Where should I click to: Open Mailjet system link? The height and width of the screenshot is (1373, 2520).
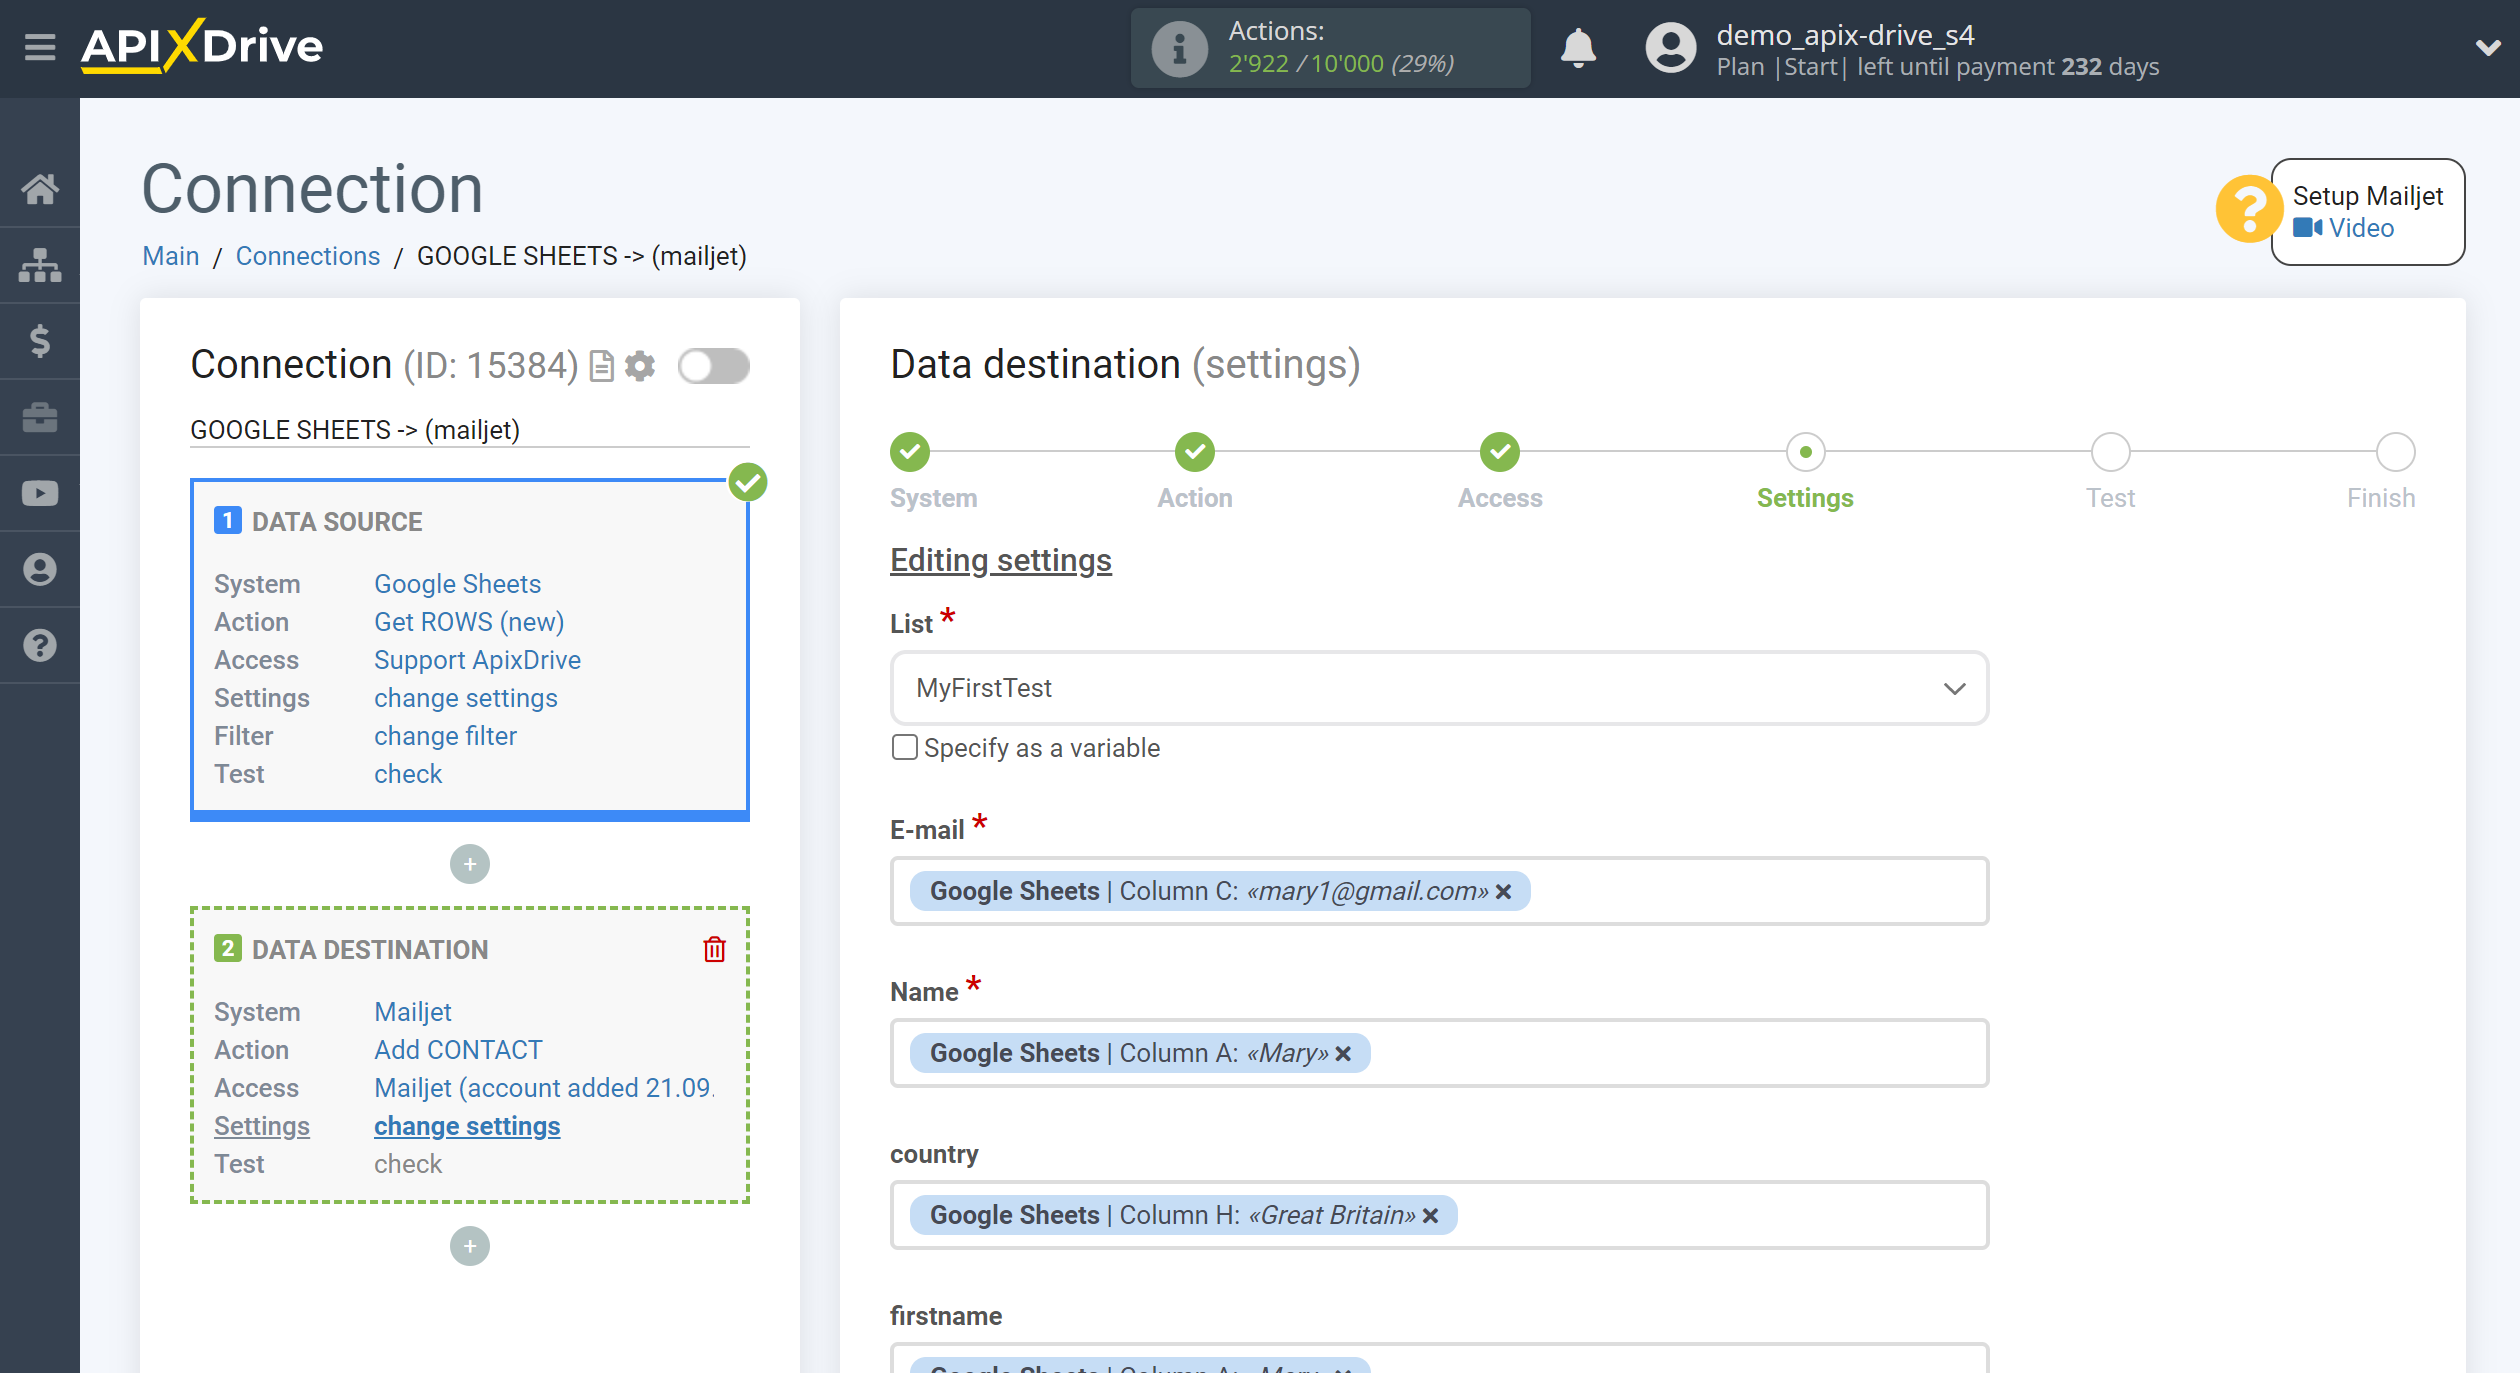pos(413,1012)
